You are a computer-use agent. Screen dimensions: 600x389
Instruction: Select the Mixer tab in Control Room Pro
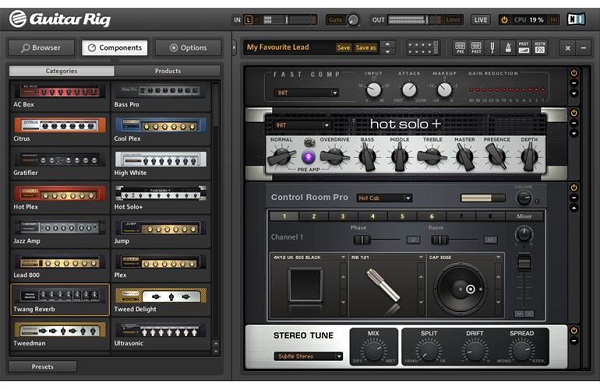[x=524, y=216]
